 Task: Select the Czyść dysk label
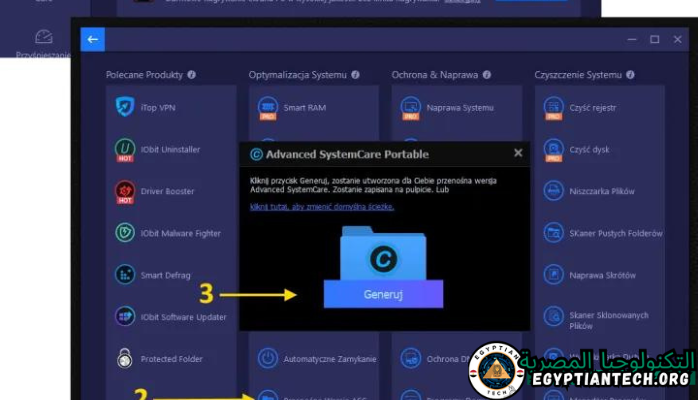click(589, 149)
